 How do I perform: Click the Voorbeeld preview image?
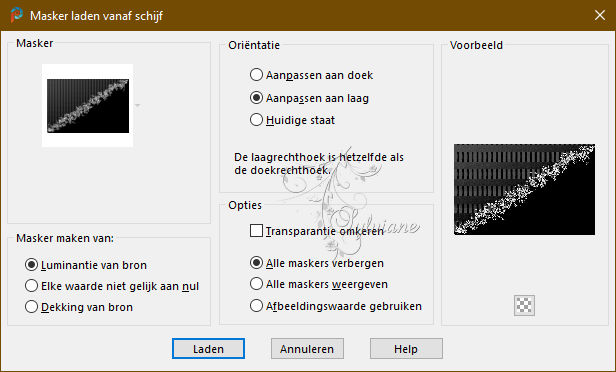[524, 189]
